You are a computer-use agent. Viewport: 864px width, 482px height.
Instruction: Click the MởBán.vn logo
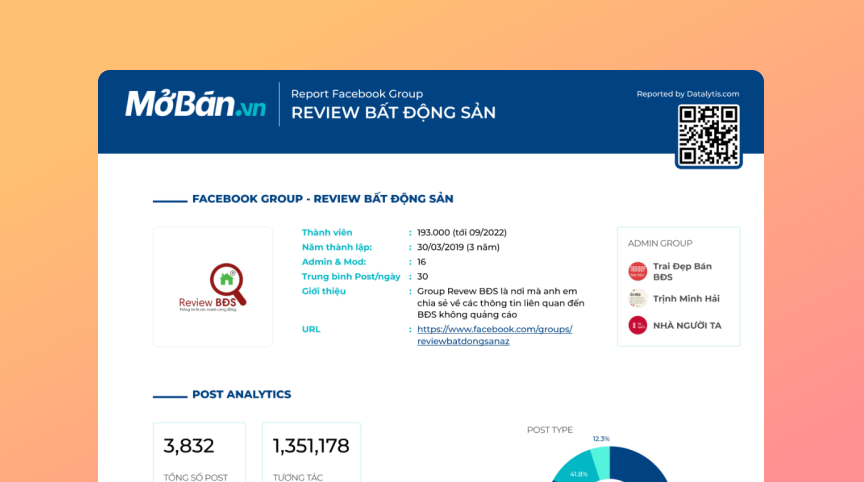click(196, 104)
